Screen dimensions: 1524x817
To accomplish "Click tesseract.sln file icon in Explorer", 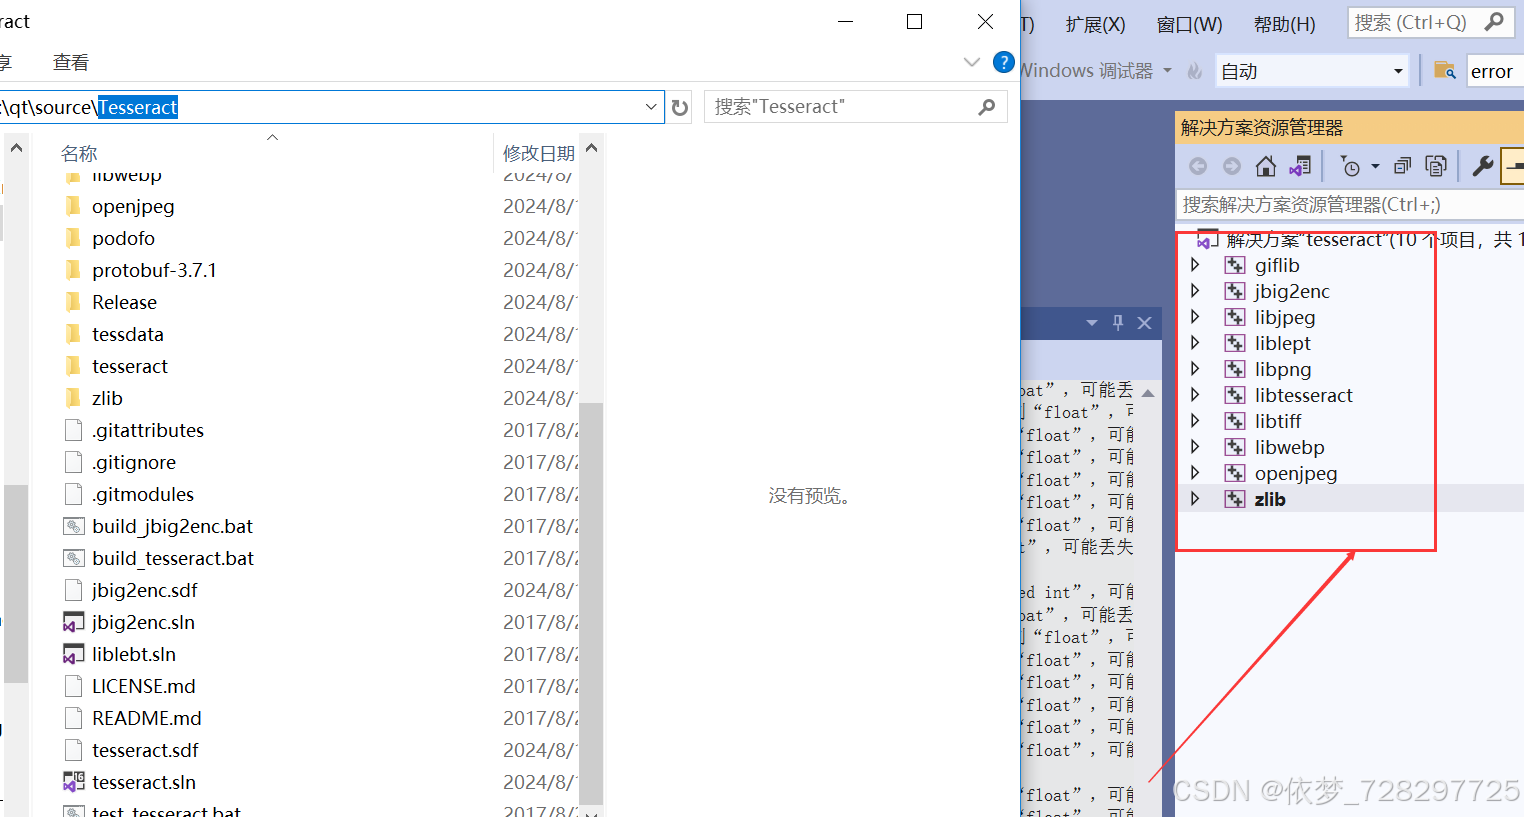I will tap(73, 782).
